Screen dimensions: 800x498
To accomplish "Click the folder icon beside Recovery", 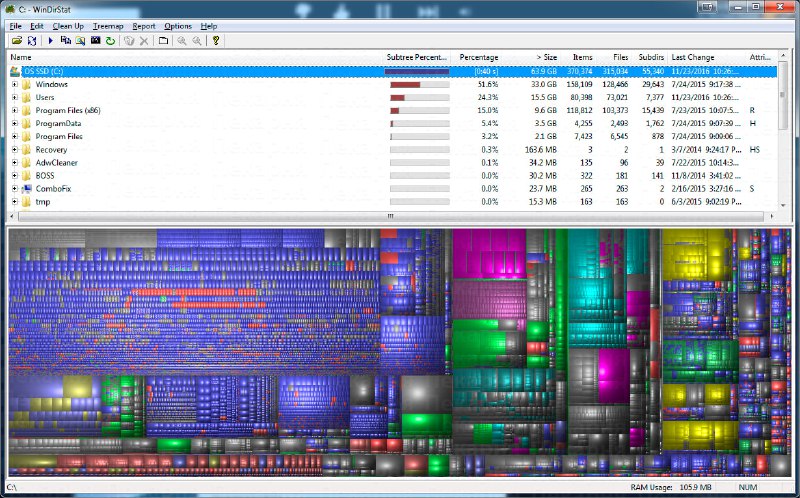I will click(26, 150).
